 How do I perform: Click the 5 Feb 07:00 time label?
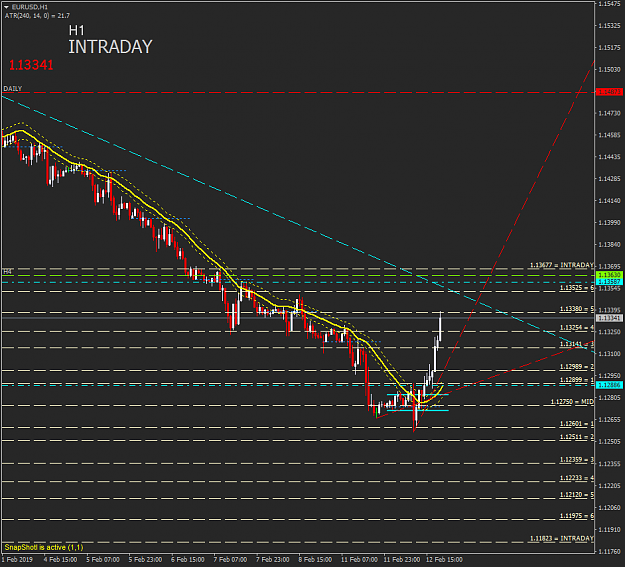(103, 559)
